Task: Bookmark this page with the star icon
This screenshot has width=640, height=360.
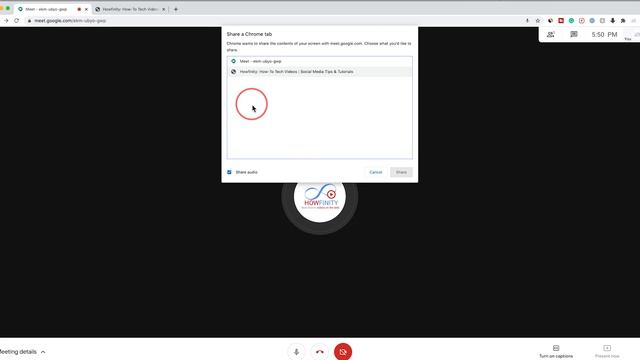Action: [x=538, y=20]
